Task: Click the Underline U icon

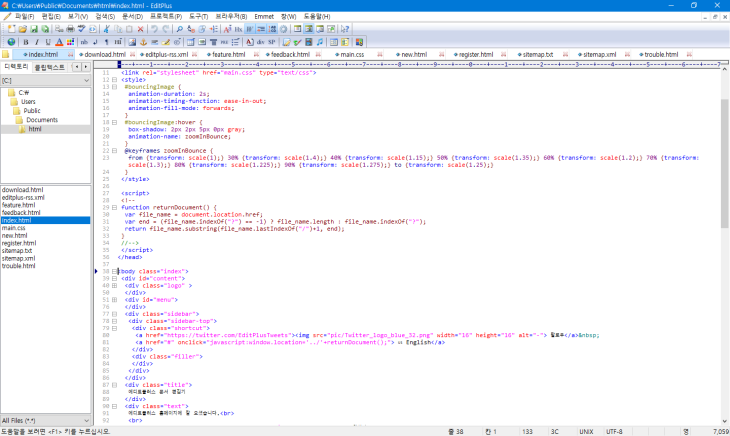Action: (47, 42)
